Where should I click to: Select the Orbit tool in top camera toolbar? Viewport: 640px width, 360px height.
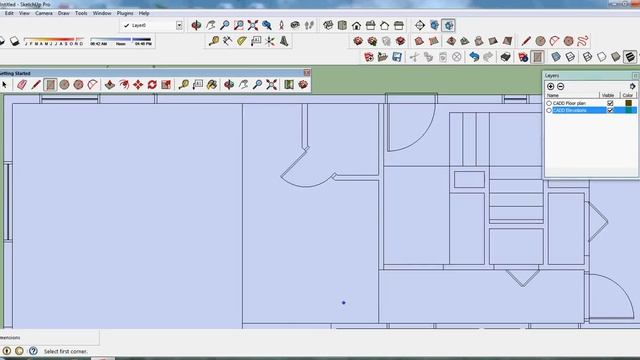coord(196,25)
